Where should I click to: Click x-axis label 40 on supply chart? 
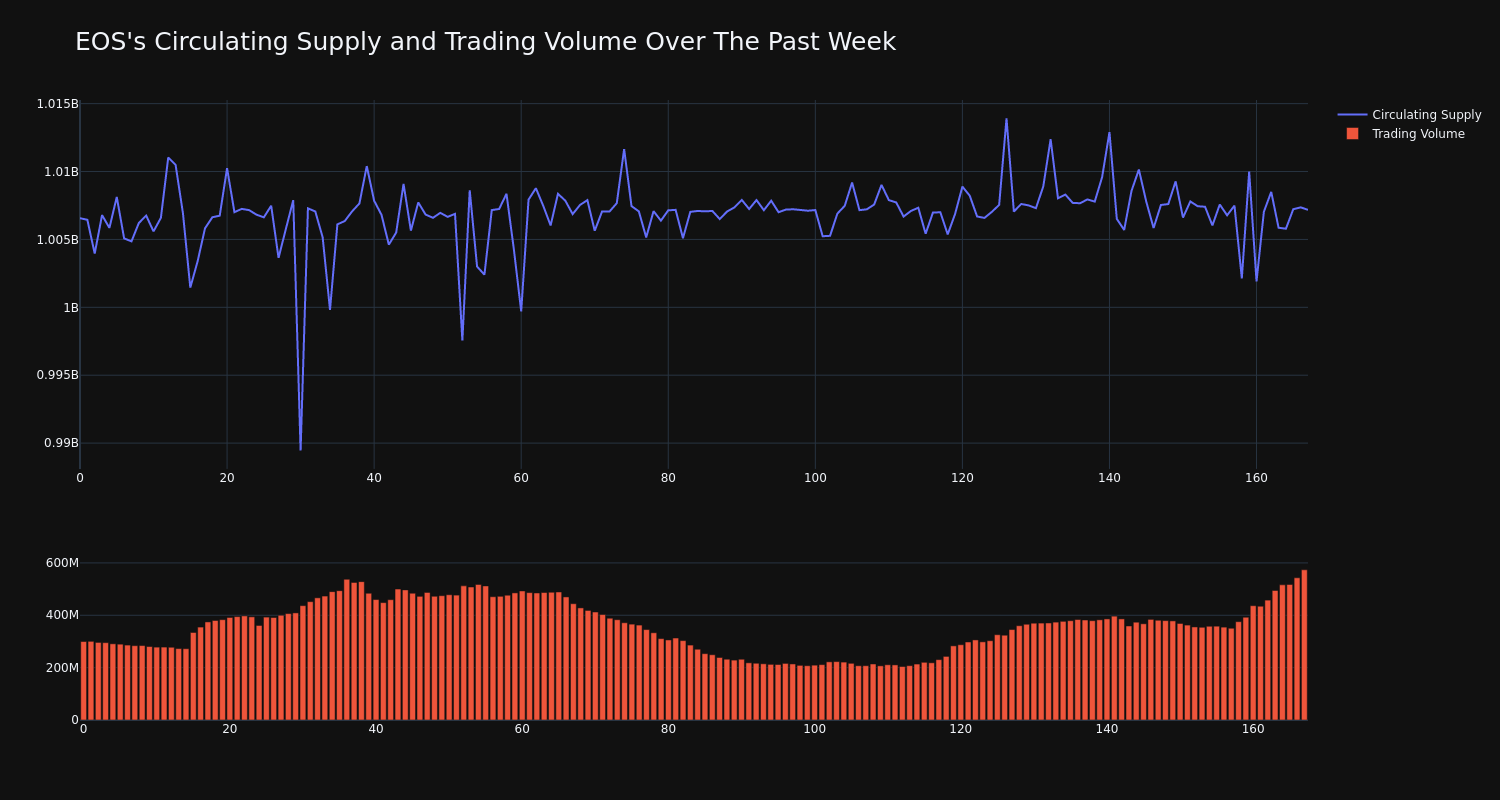point(374,478)
